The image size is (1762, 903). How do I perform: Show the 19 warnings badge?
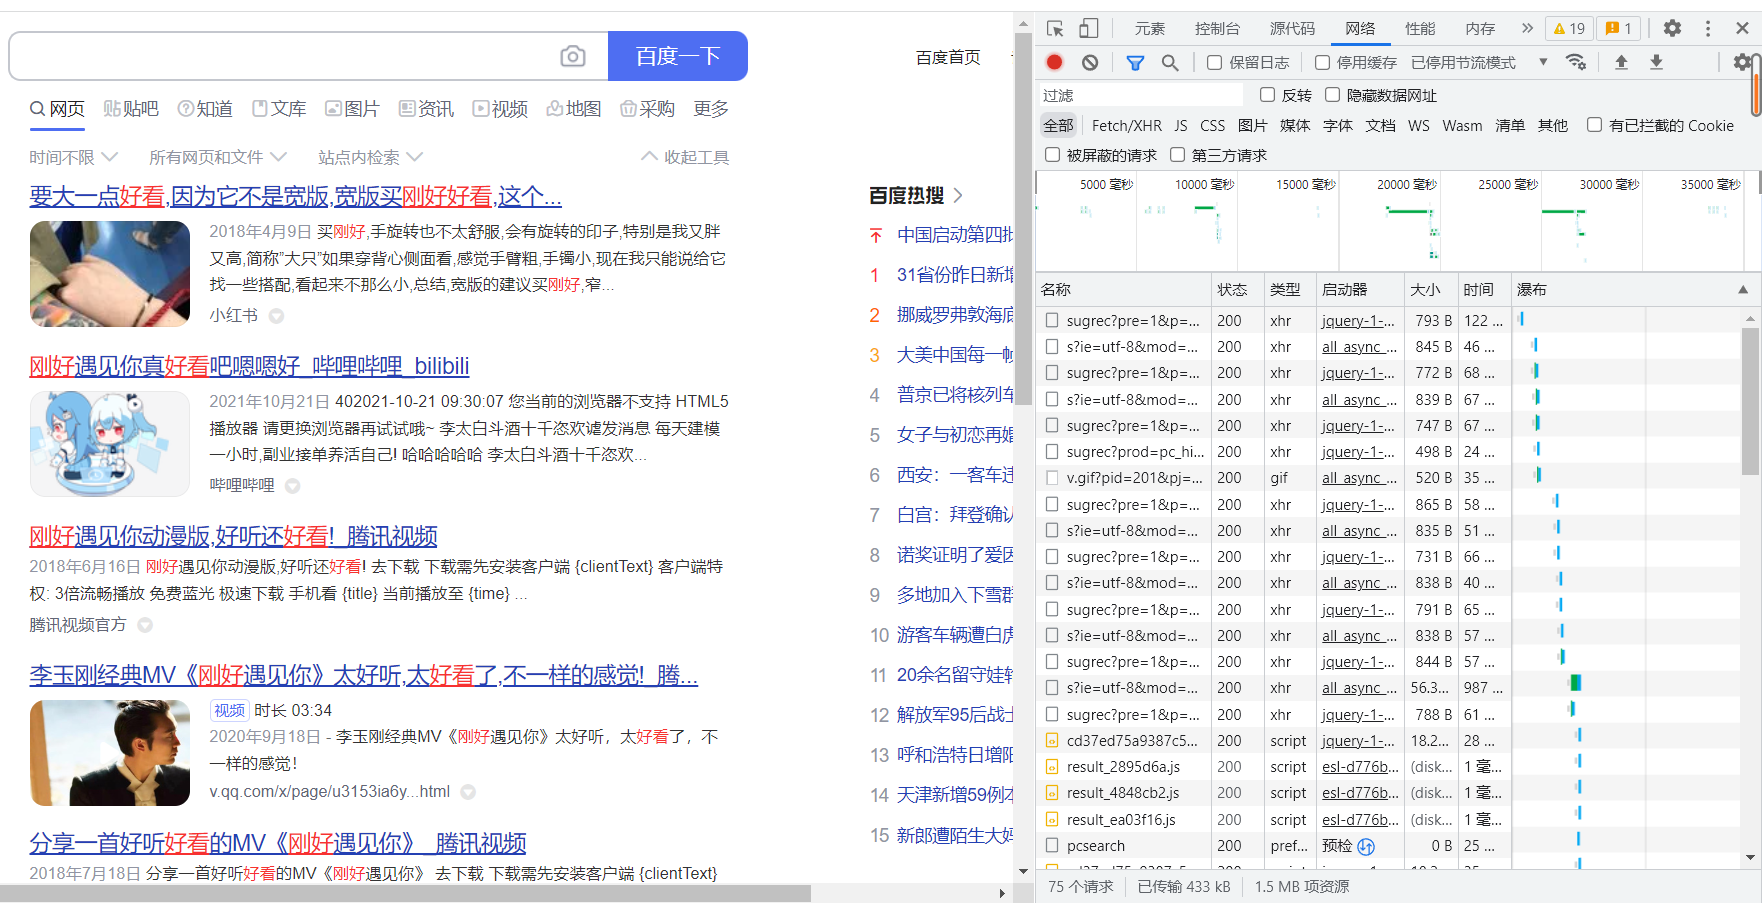[1569, 28]
